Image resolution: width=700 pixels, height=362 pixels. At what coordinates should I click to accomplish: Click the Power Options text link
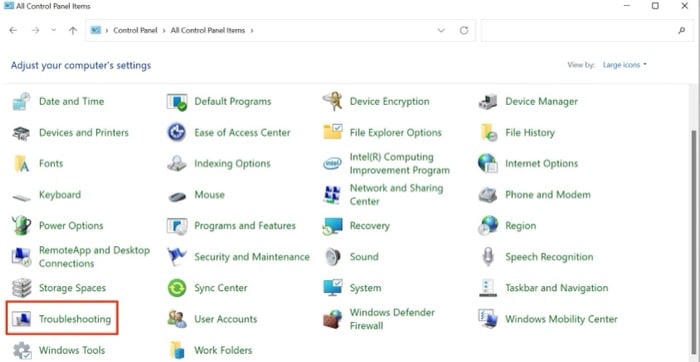(x=71, y=226)
